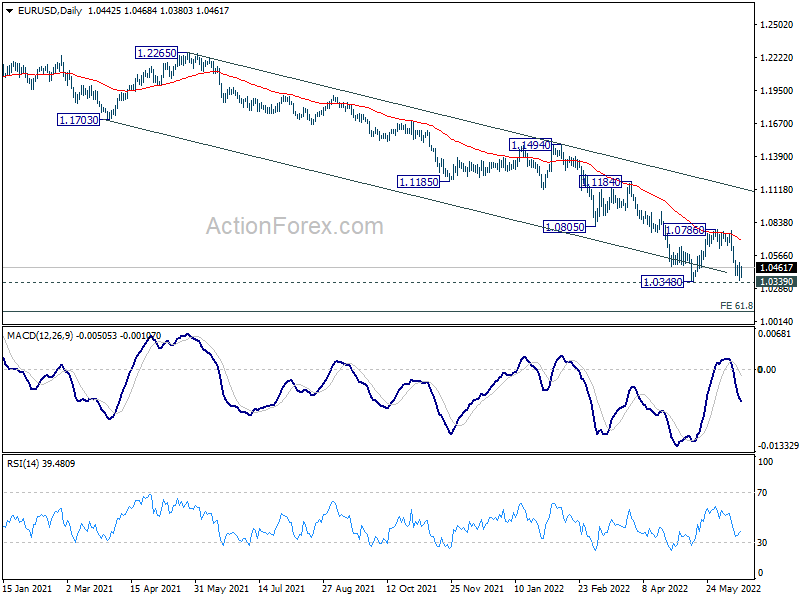Click the 1.03480 low label
800x600 pixels.
pyautogui.click(x=662, y=282)
